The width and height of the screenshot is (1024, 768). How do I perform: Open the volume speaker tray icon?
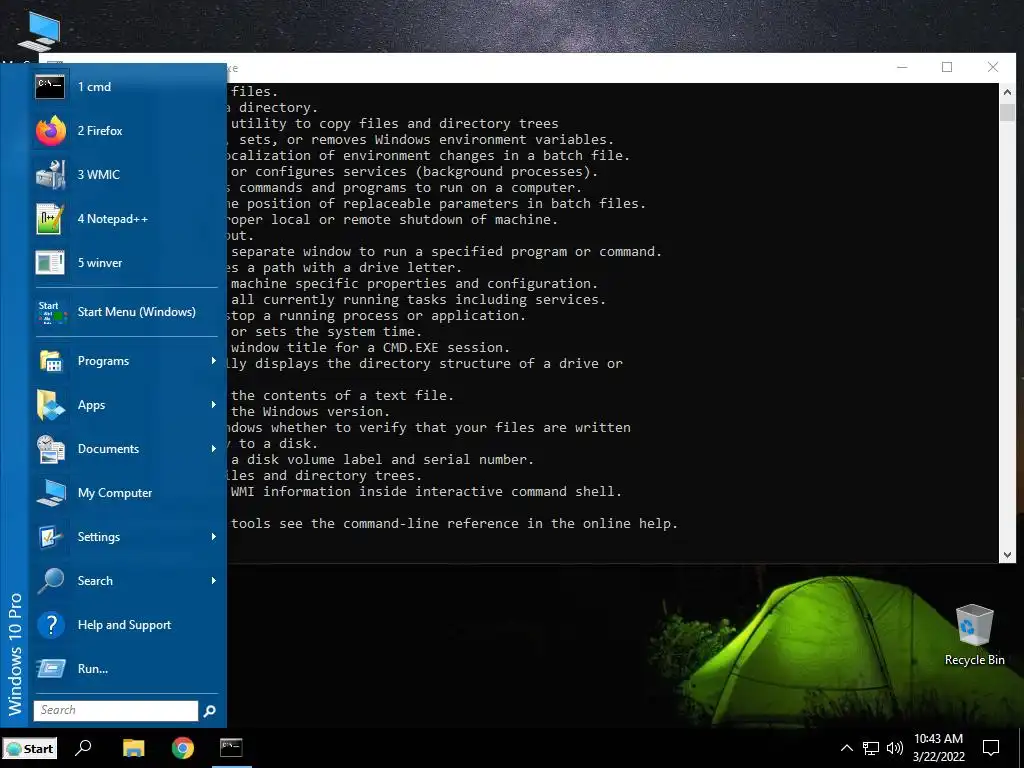point(895,748)
